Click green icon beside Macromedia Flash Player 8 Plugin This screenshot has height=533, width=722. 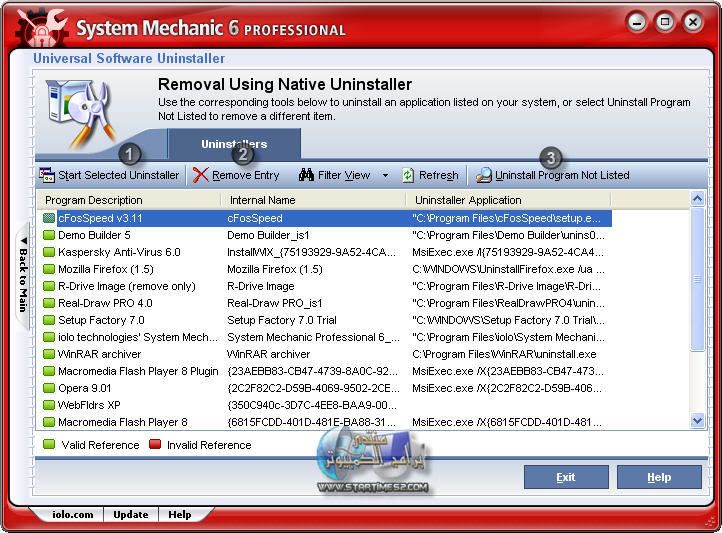[49, 371]
